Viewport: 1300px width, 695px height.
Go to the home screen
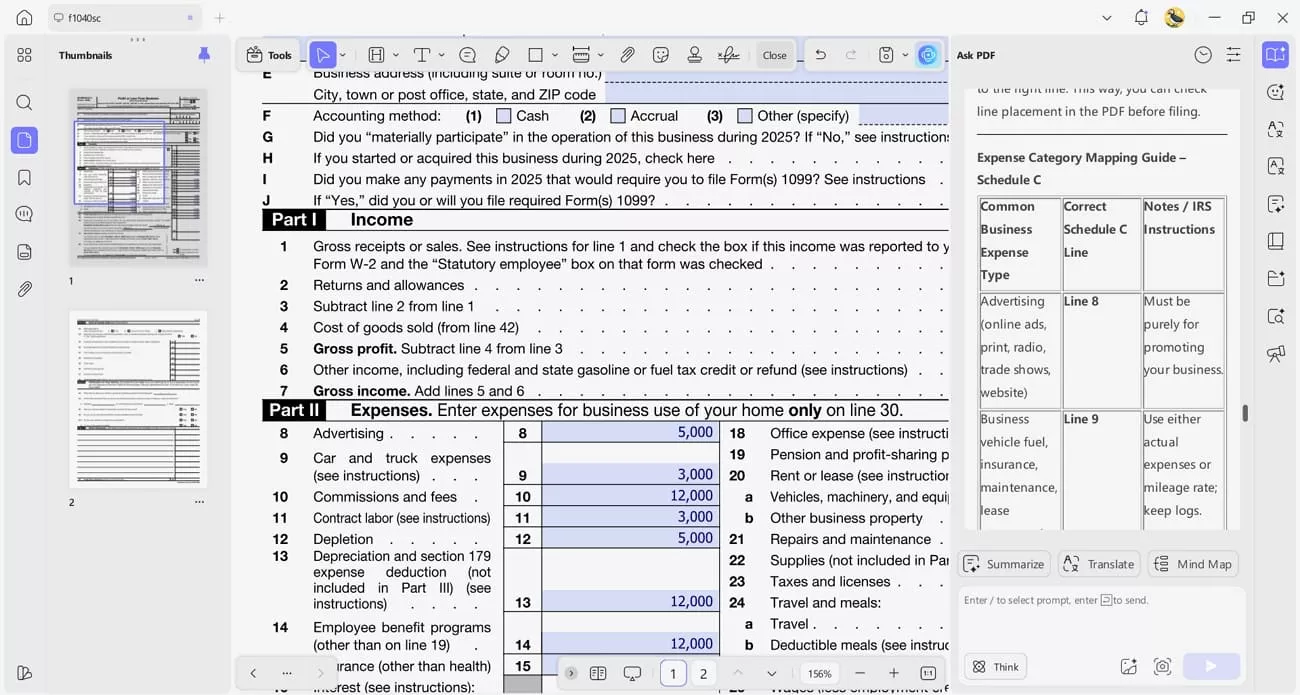click(x=24, y=17)
